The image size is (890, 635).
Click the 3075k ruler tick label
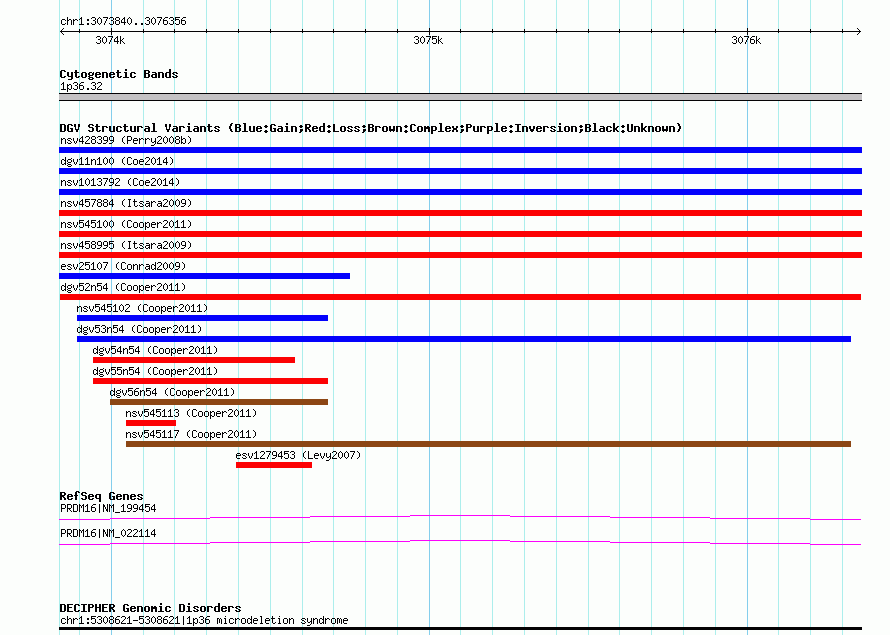428,40
